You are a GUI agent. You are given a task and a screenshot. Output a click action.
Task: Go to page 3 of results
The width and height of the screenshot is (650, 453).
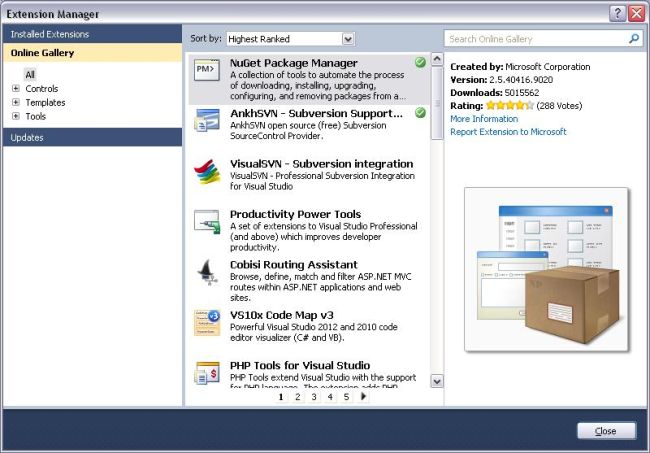(314, 397)
